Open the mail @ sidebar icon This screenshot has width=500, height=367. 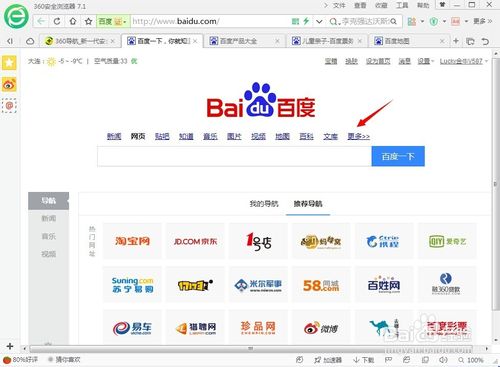pos(9,106)
